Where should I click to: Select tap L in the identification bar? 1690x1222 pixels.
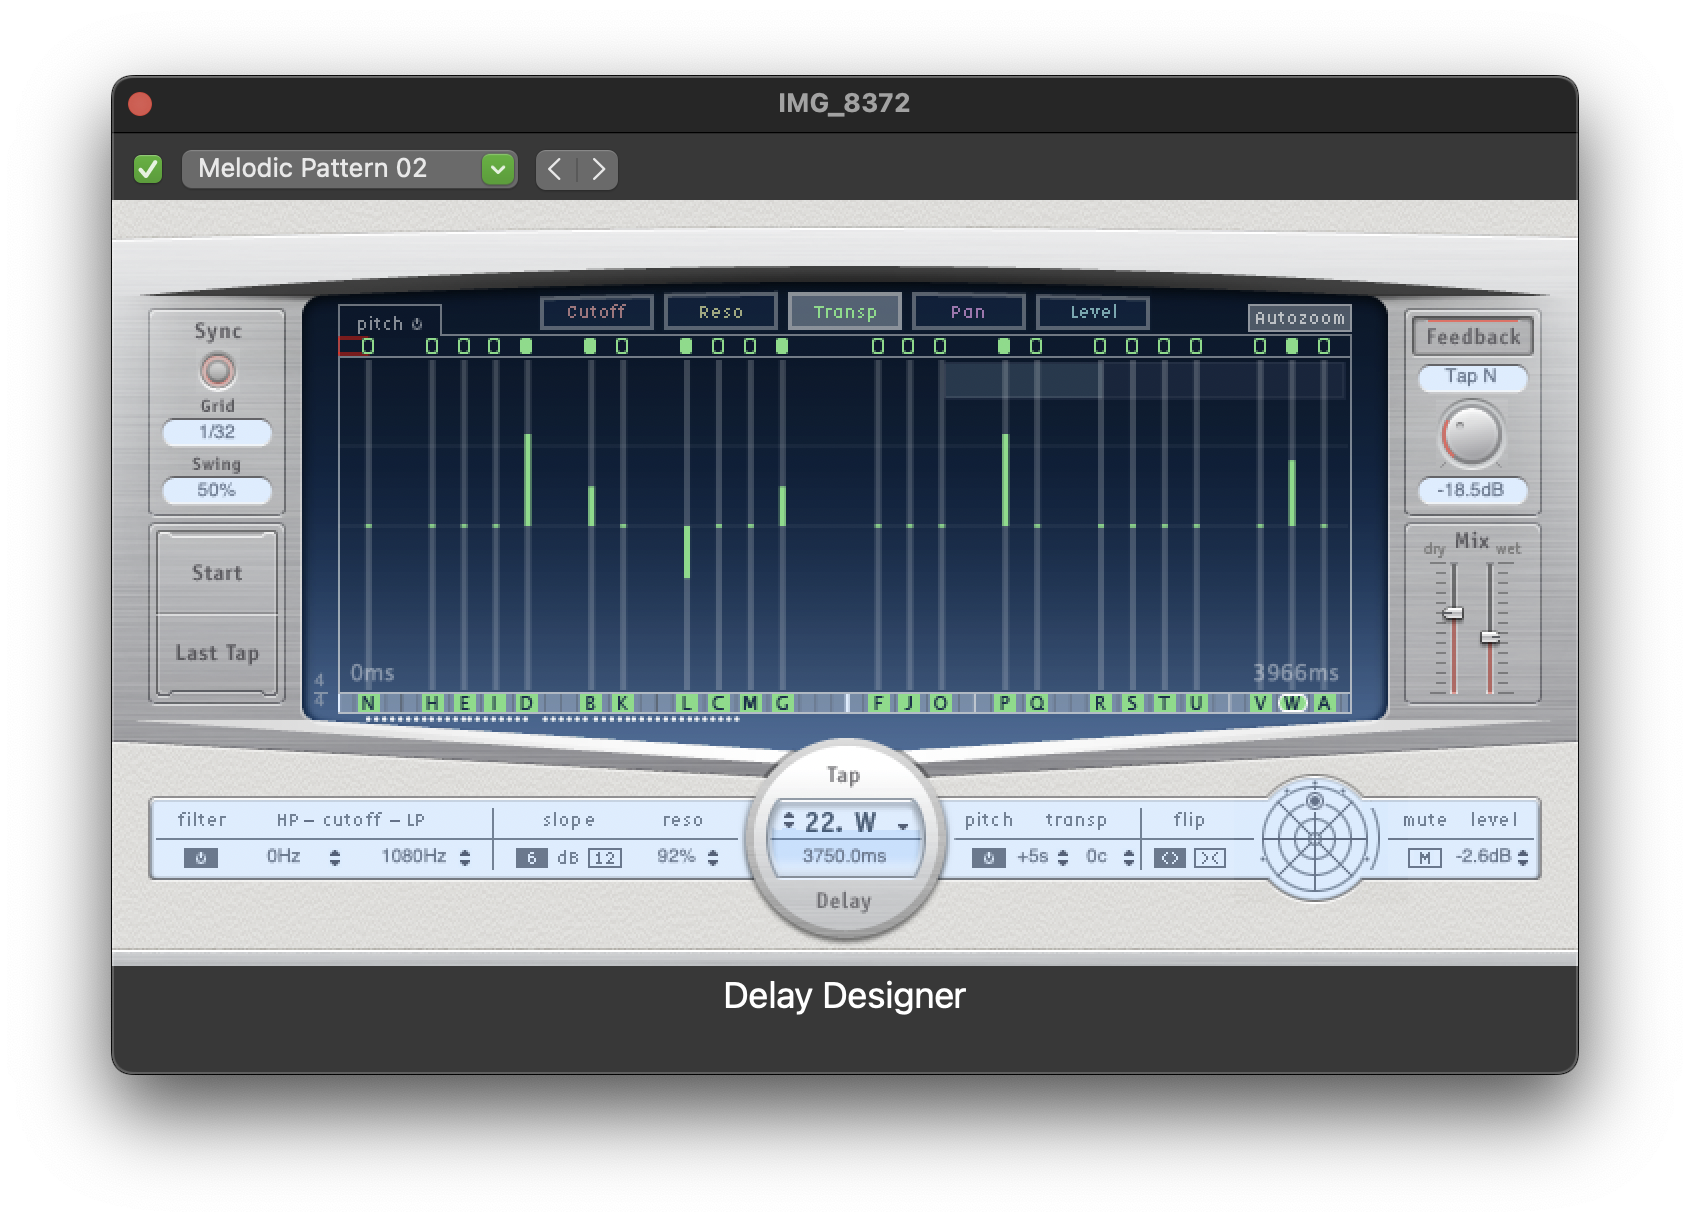click(x=686, y=703)
